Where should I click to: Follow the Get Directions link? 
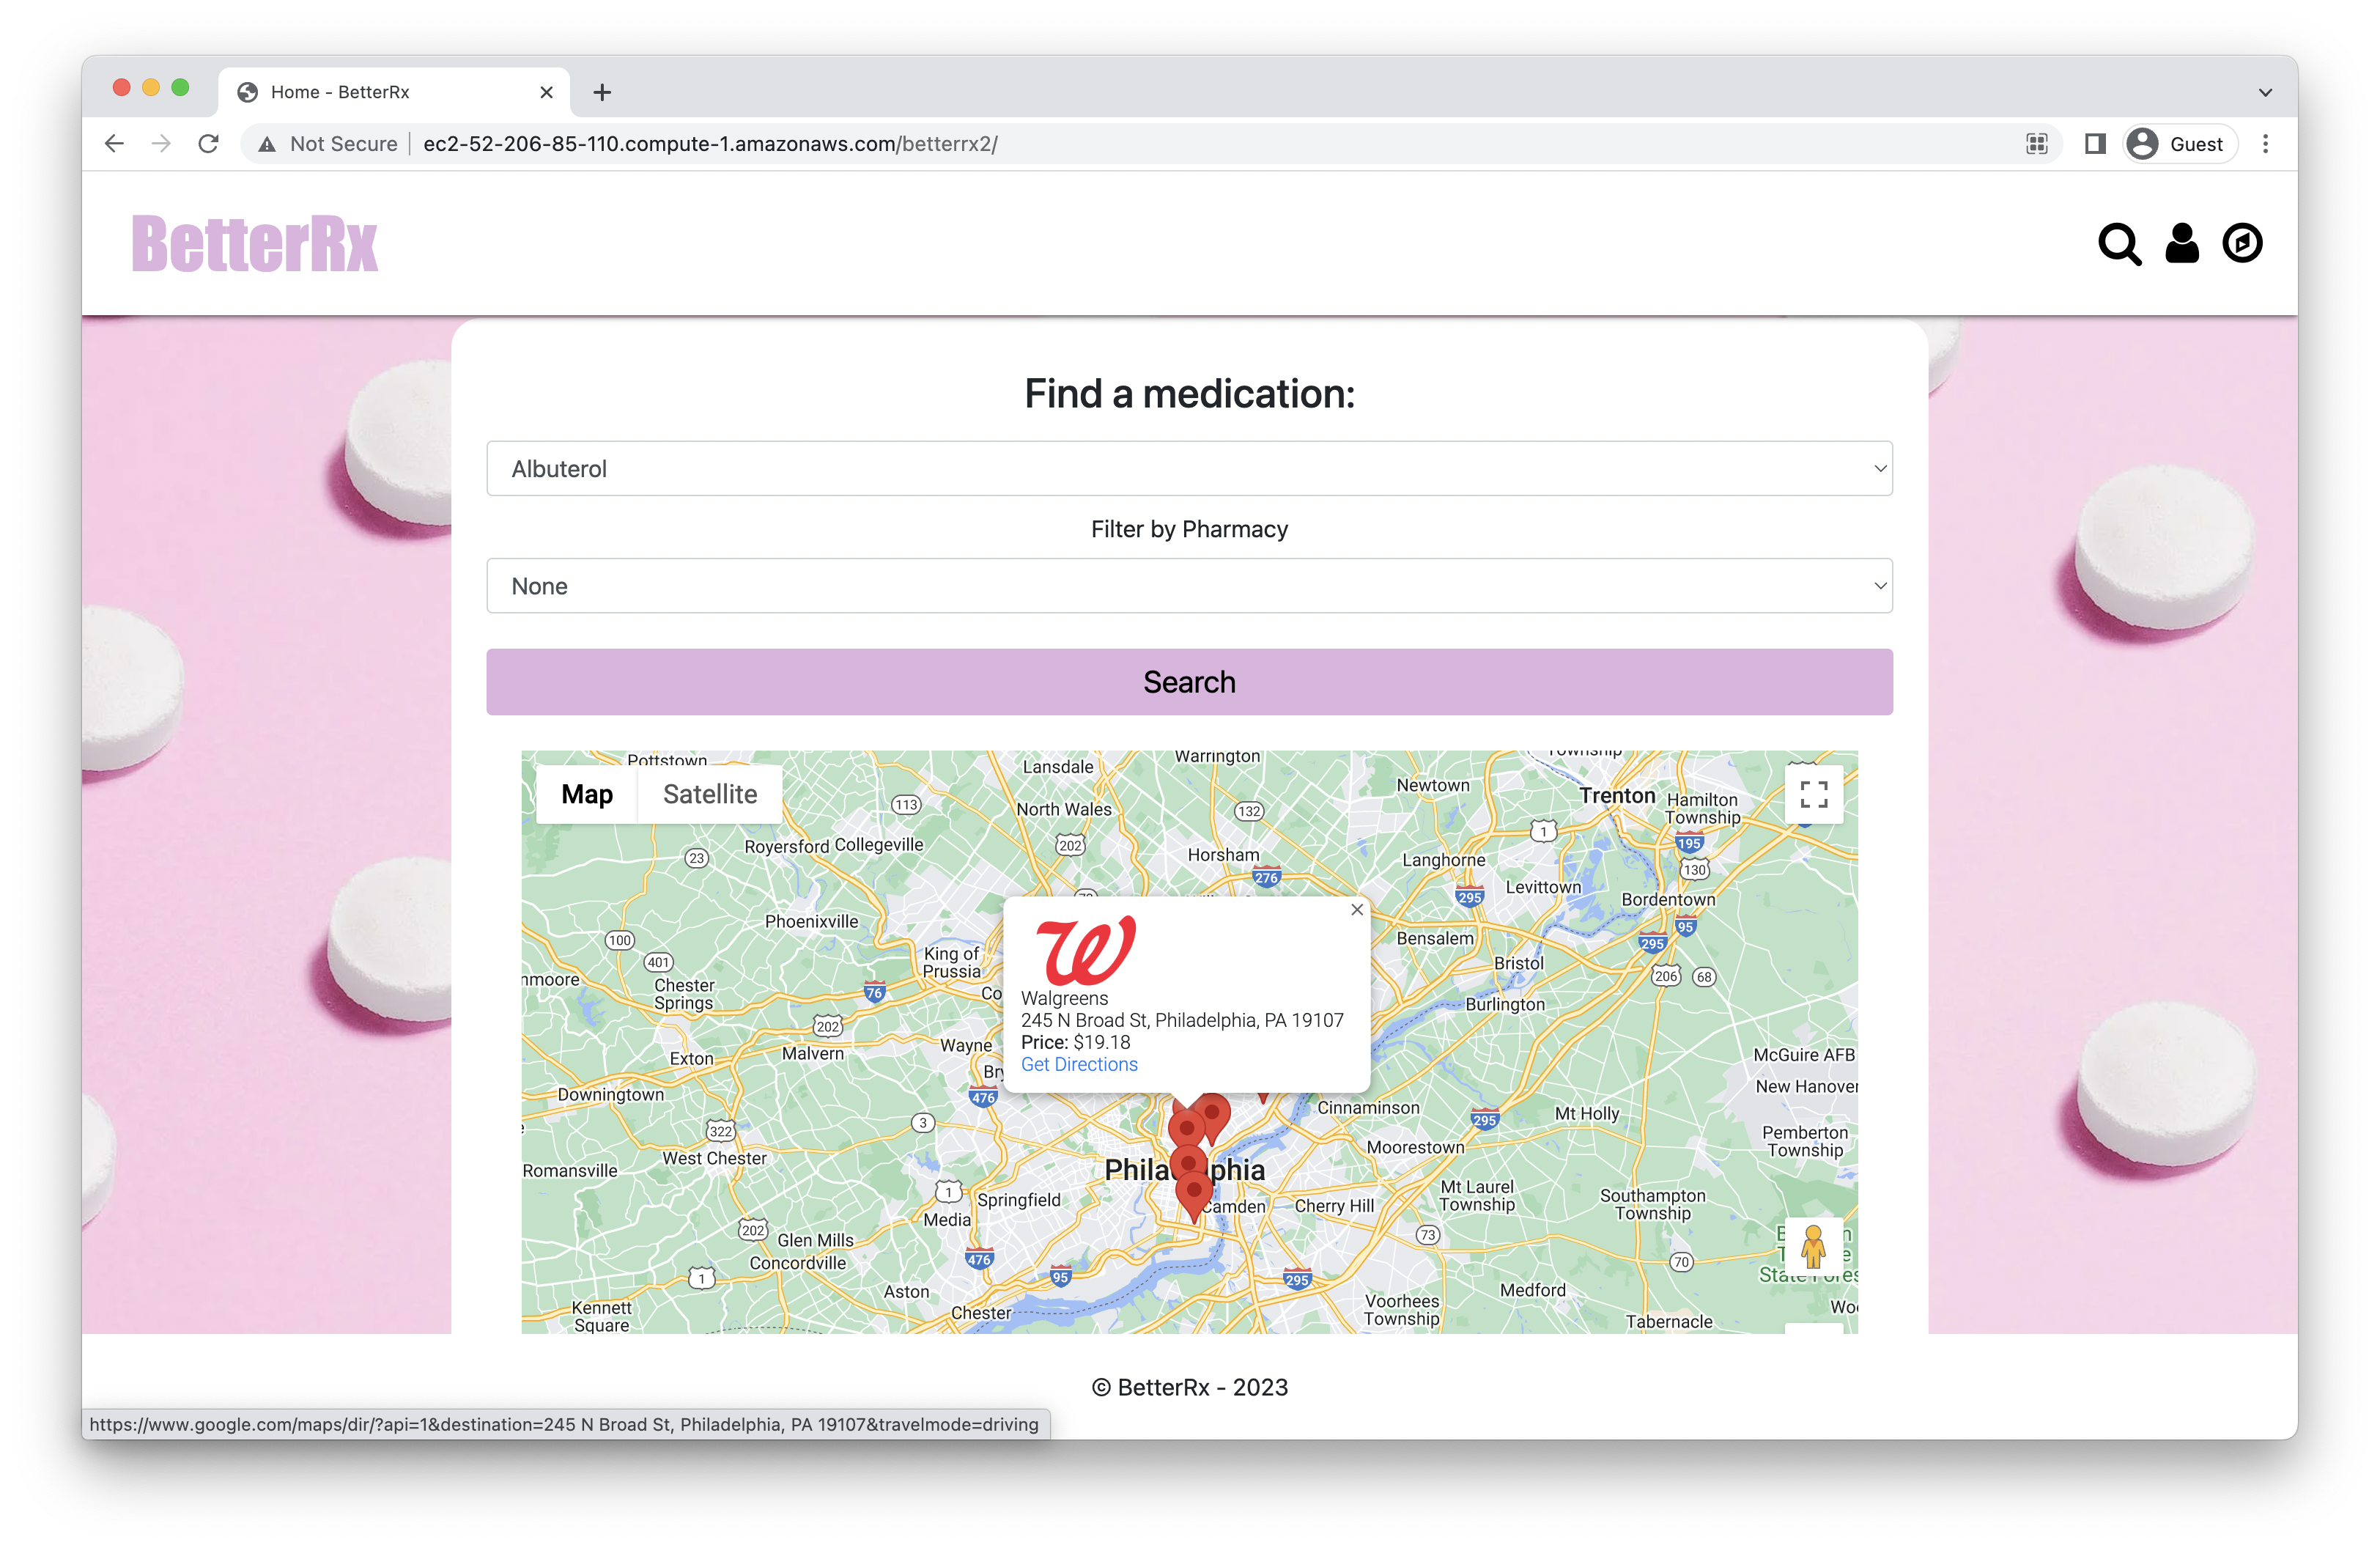click(1079, 1065)
